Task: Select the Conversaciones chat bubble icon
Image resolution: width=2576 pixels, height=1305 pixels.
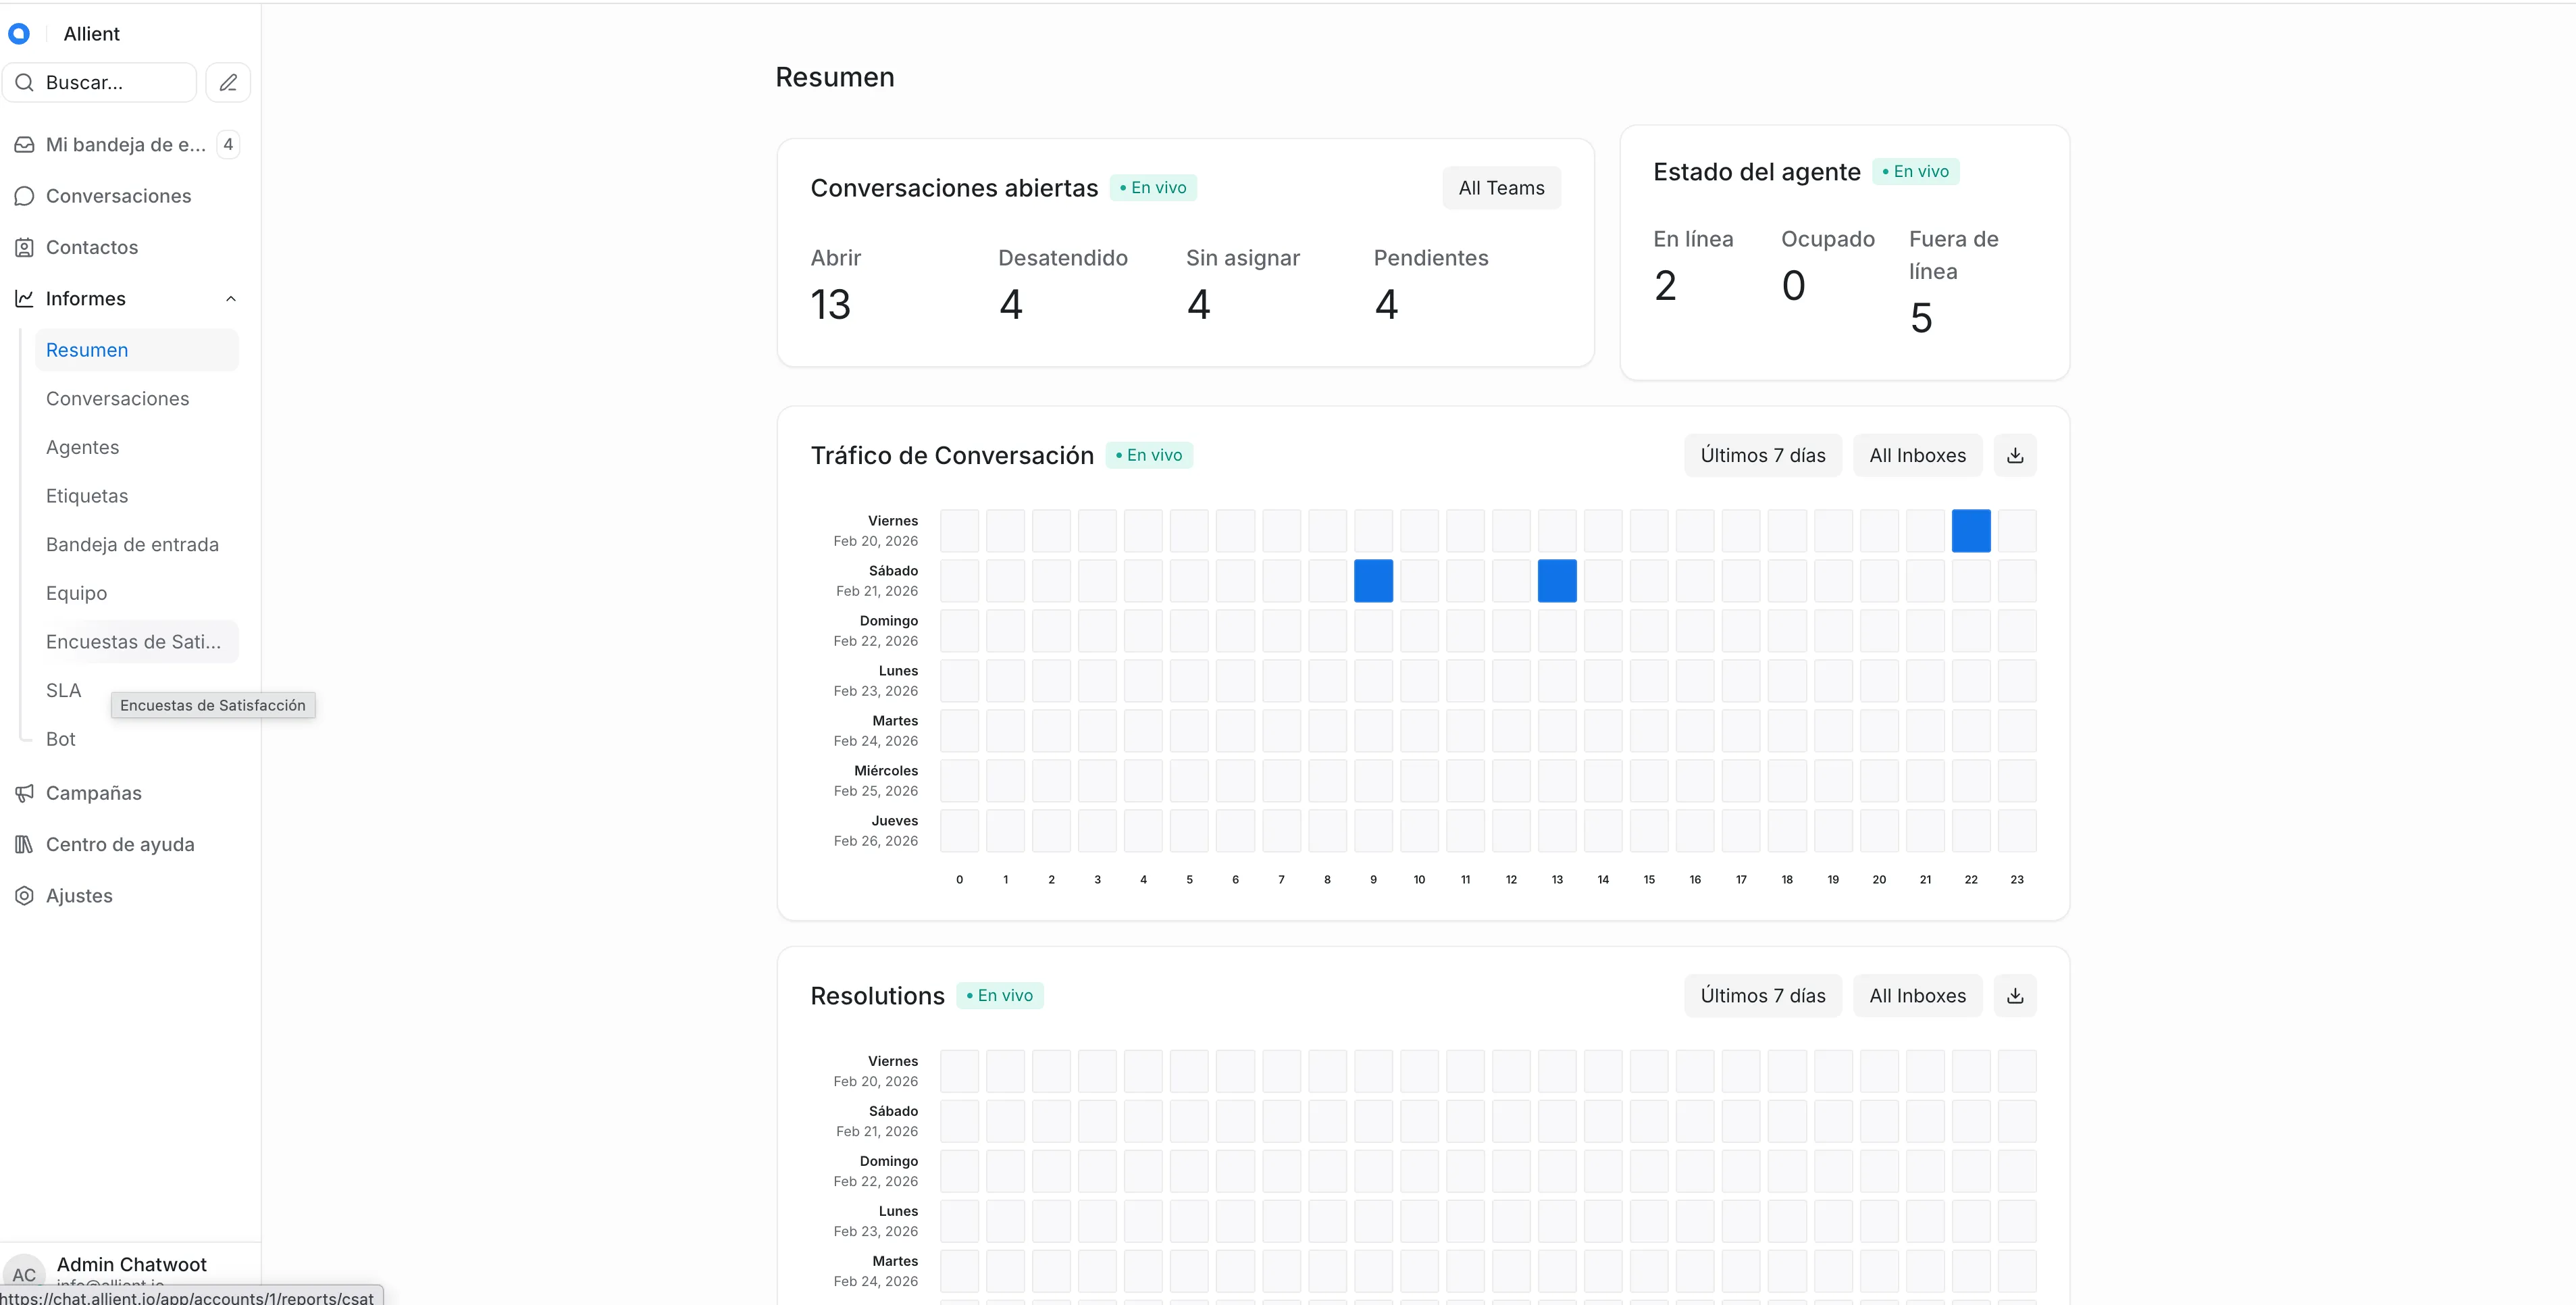Action: 24,196
